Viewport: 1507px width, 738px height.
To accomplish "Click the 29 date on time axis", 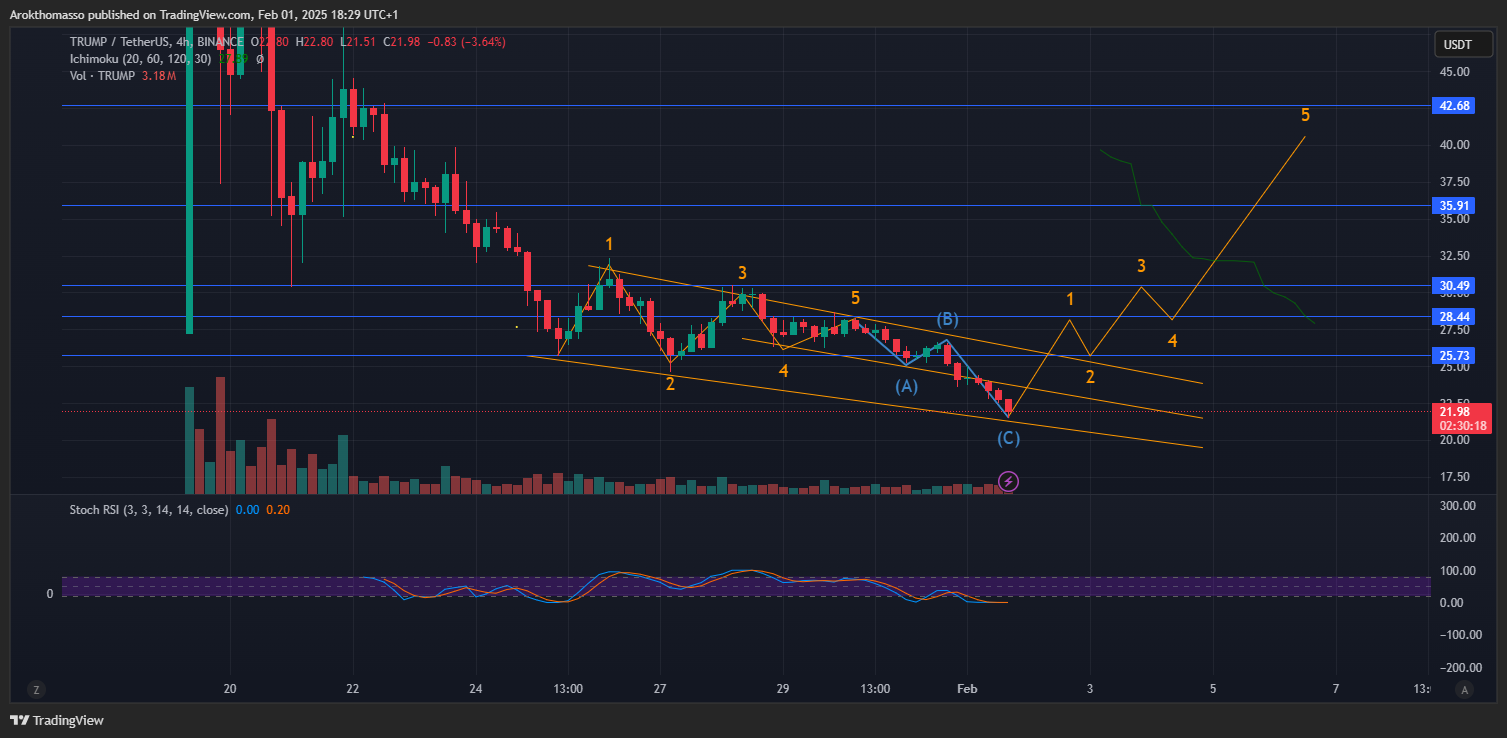I will coord(782,689).
